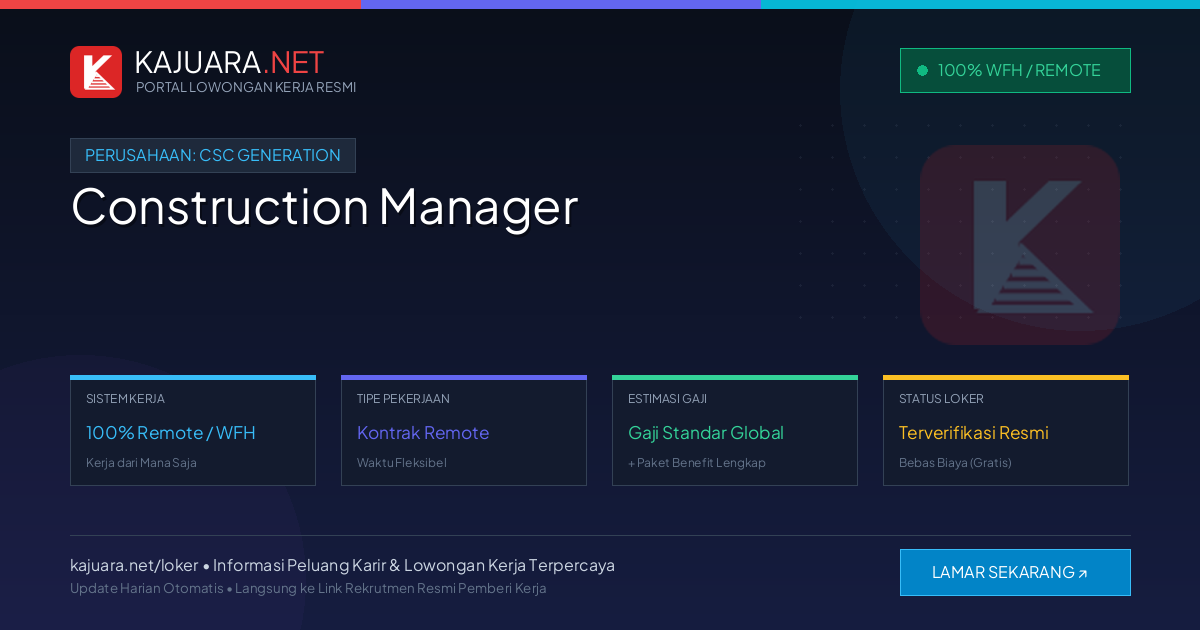
Task: Click the green dot in the remote badge
Action: (922, 70)
